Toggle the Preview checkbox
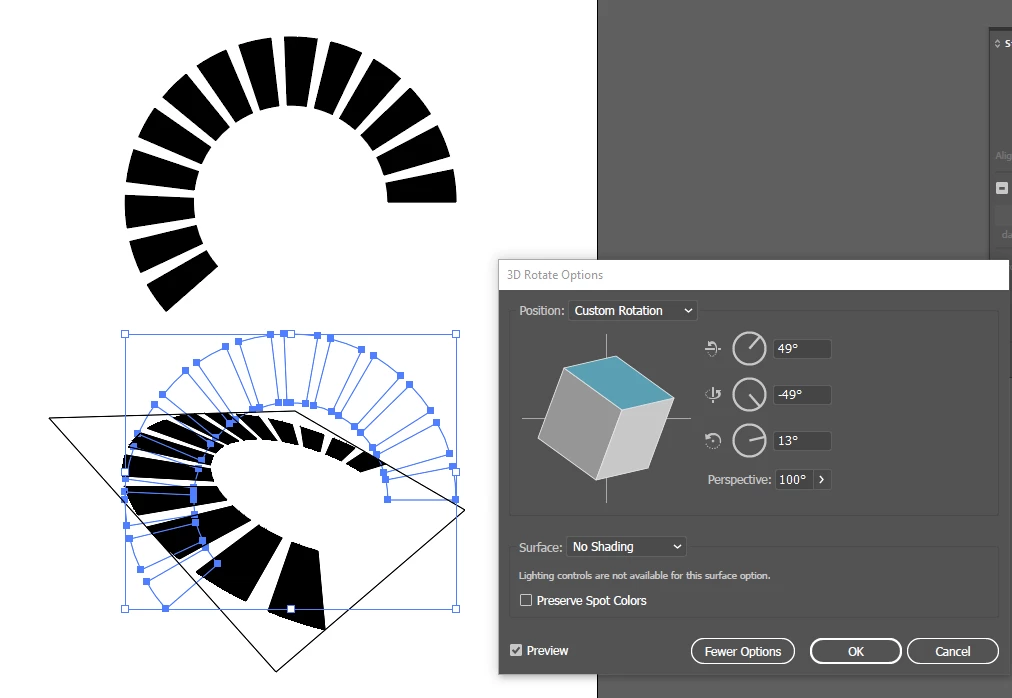 click(516, 650)
